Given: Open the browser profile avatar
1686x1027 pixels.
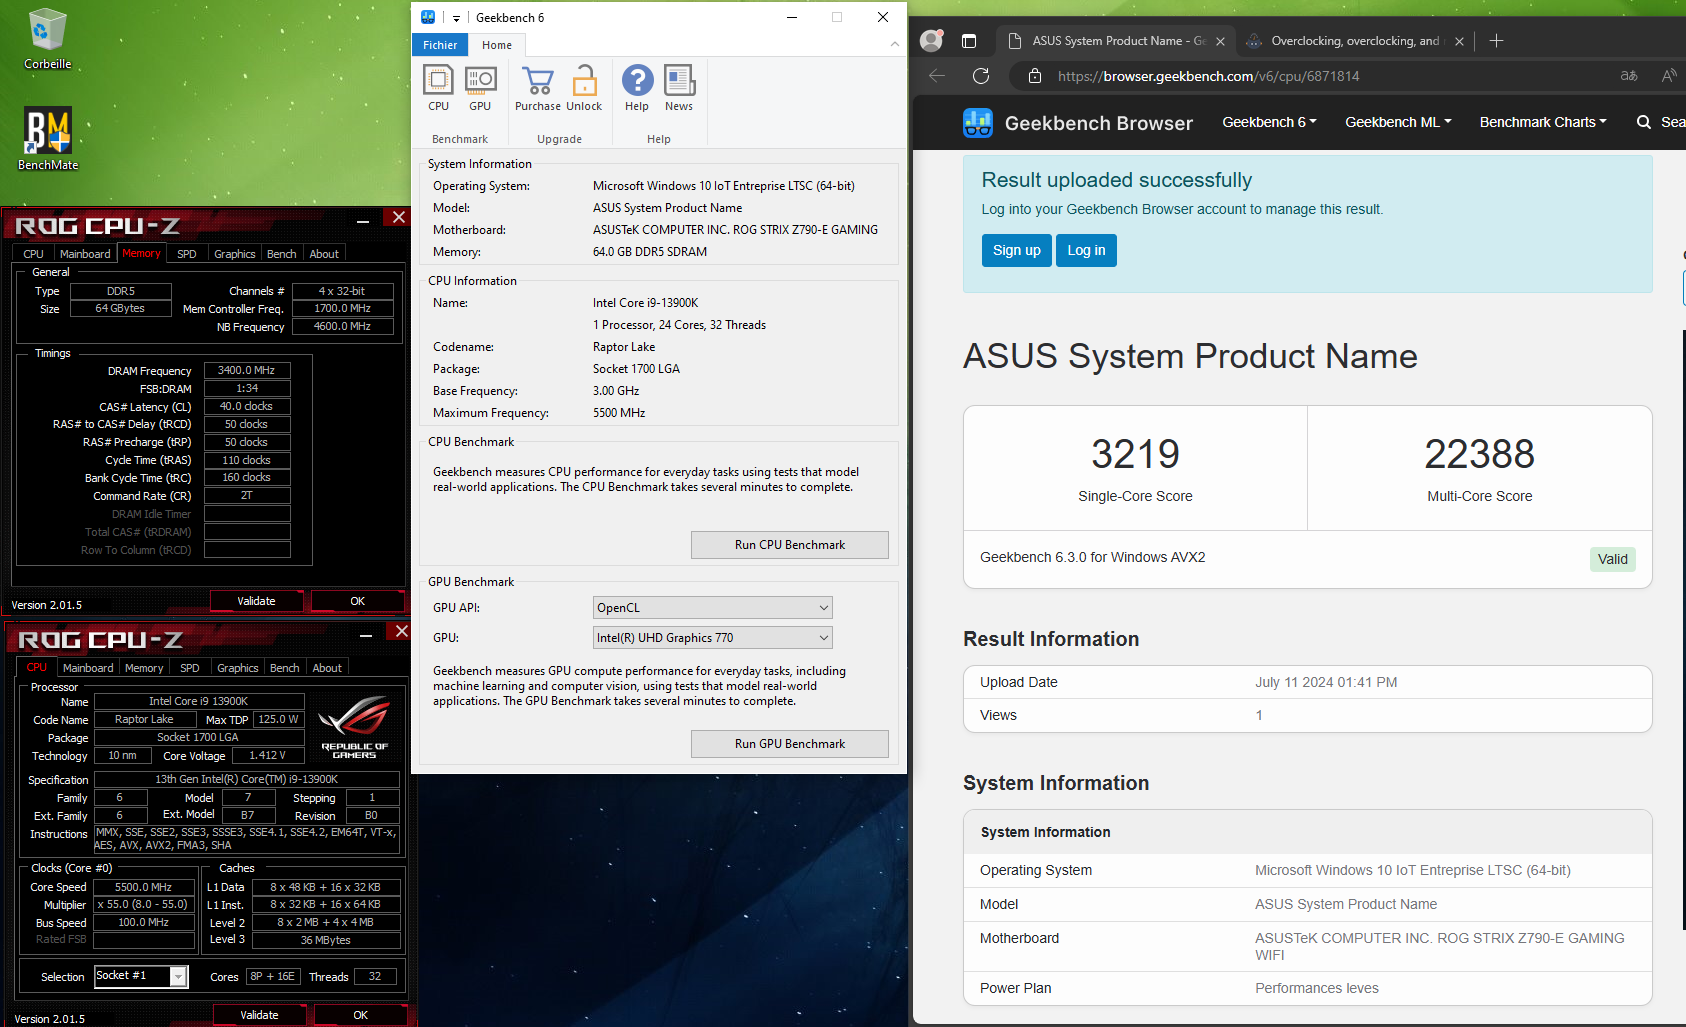Looking at the screenshot, I should point(931,40).
